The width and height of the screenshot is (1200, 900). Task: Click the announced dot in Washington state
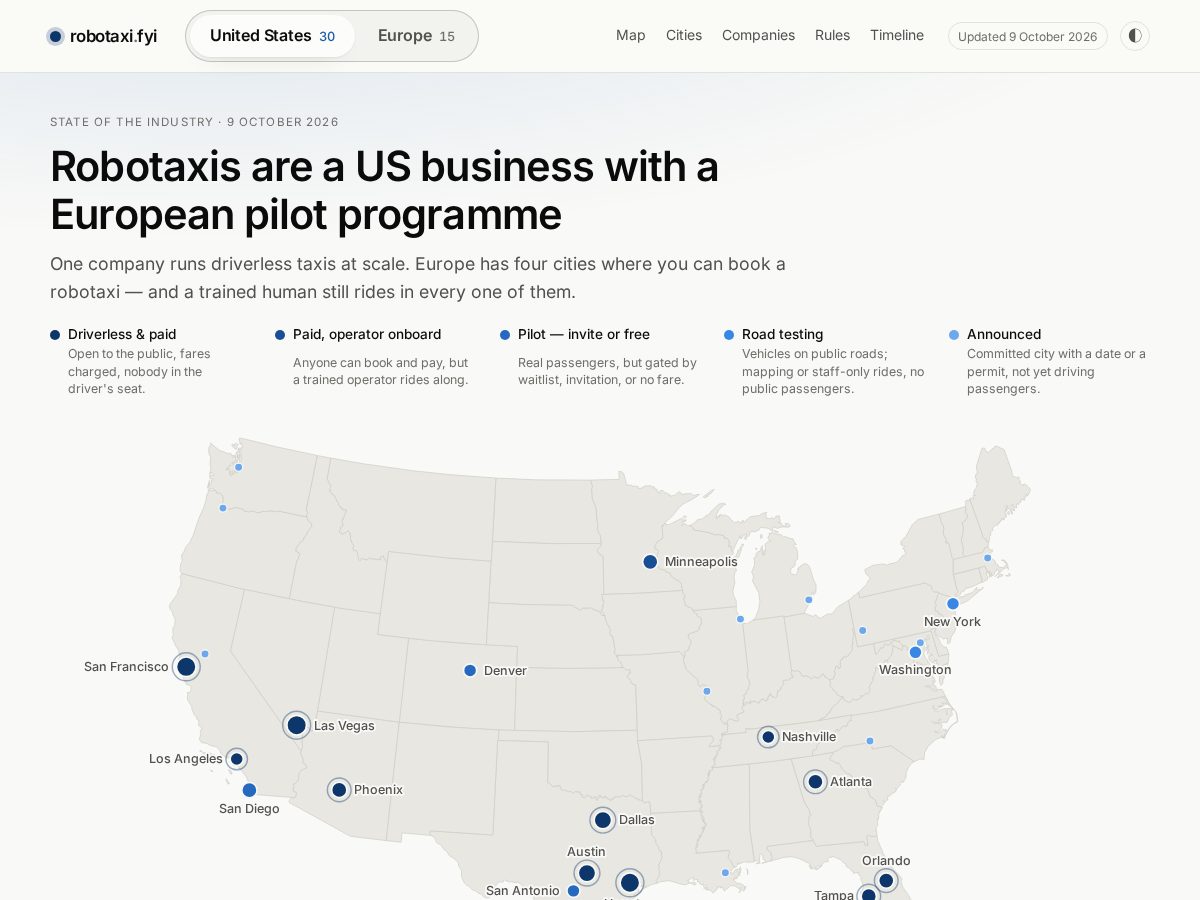[238, 467]
